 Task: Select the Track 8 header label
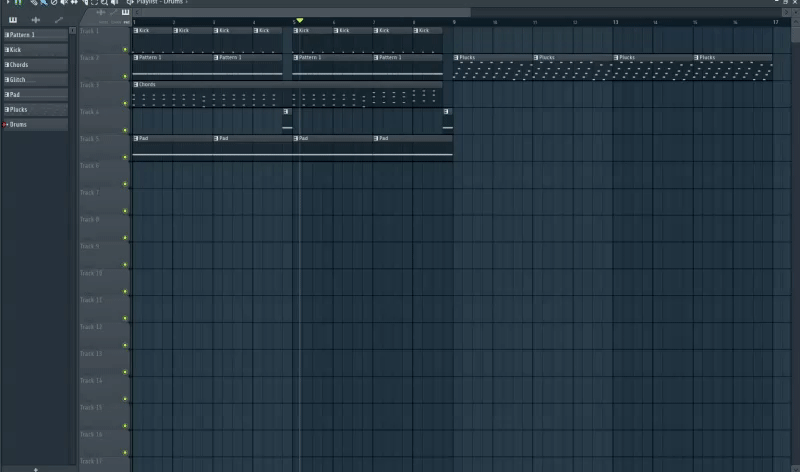[x=89, y=219]
